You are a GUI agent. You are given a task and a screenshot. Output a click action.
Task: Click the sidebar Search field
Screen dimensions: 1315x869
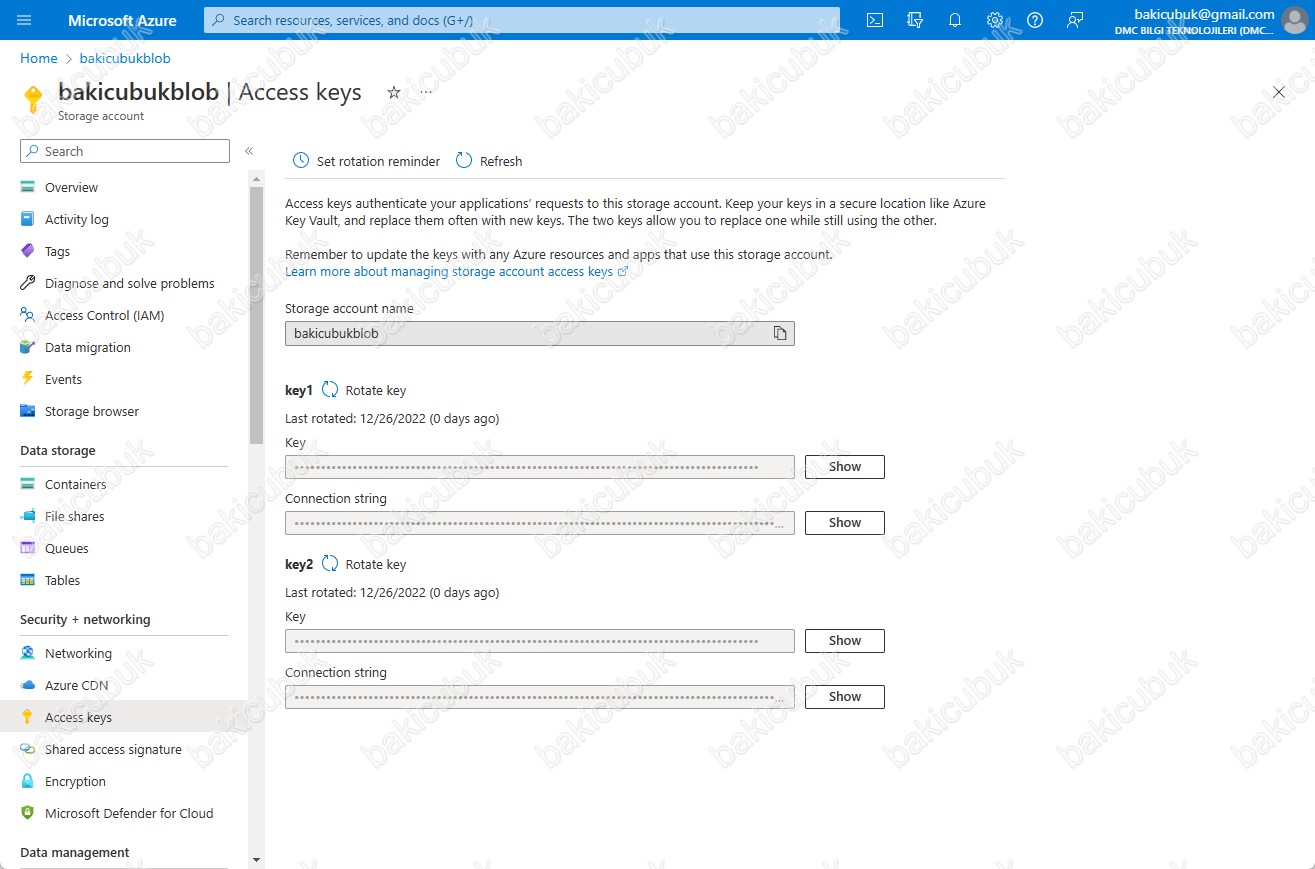click(125, 151)
